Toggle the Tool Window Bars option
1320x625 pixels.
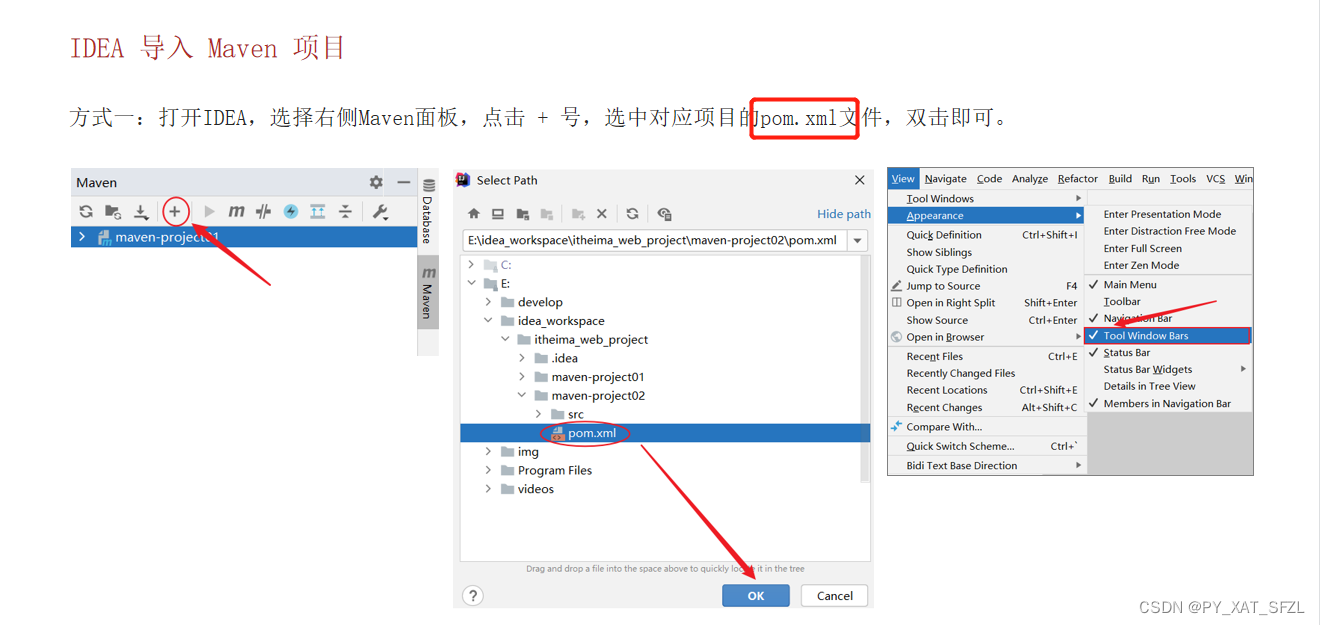(1167, 335)
